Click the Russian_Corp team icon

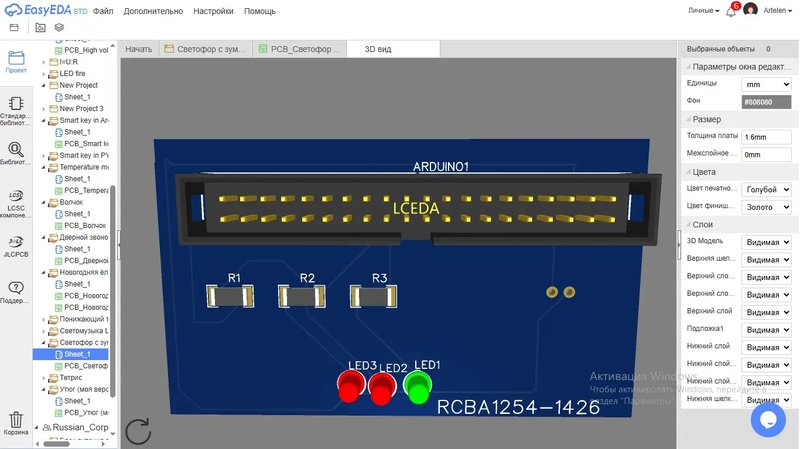[x=46, y=427]
